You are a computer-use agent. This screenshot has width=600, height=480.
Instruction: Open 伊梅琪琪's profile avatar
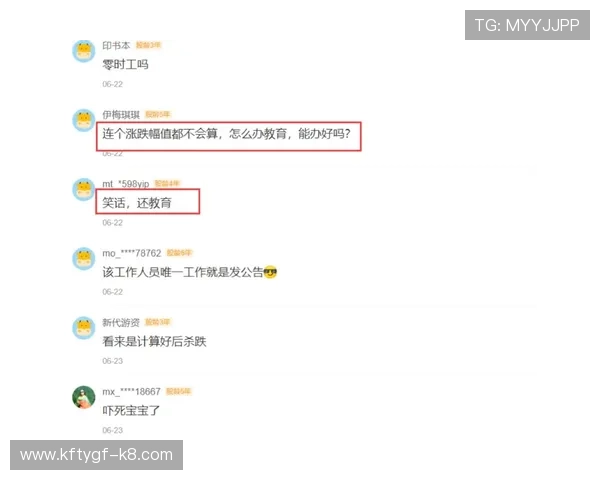[84, 120]
